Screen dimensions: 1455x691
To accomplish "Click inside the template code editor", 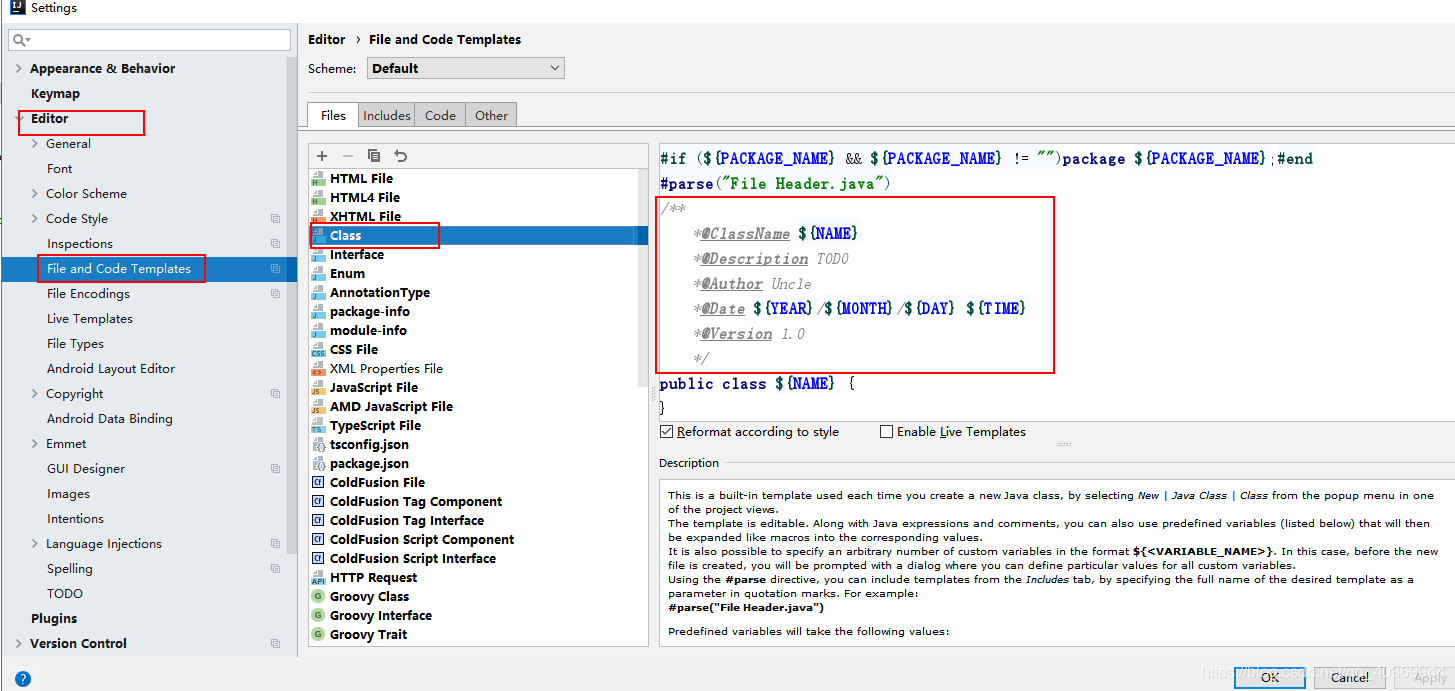I will [1055, 282].
